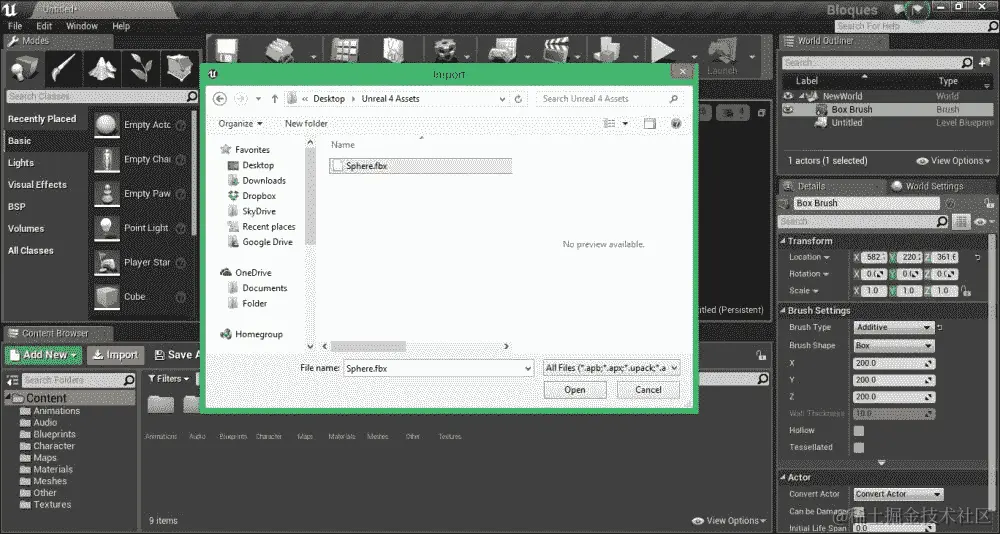Toggle visibility eye for NewWorld

(x=789, y=96)
